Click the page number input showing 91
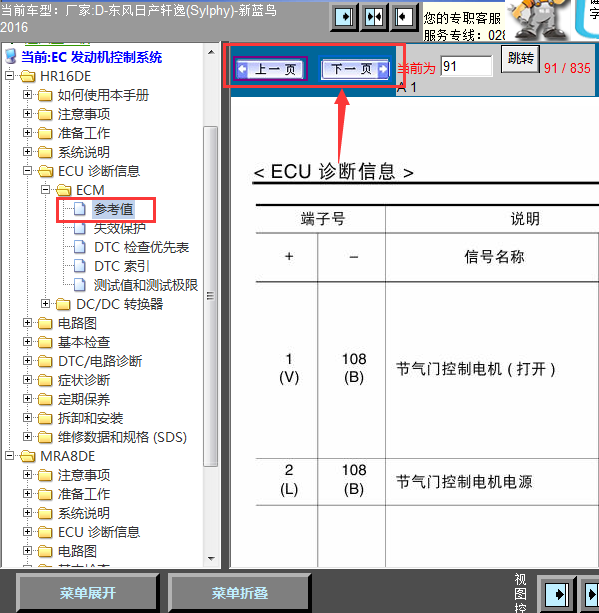Image resolution: width=599 pixels, height=613 pixels. pyautogui.click(x=466, y=66)
